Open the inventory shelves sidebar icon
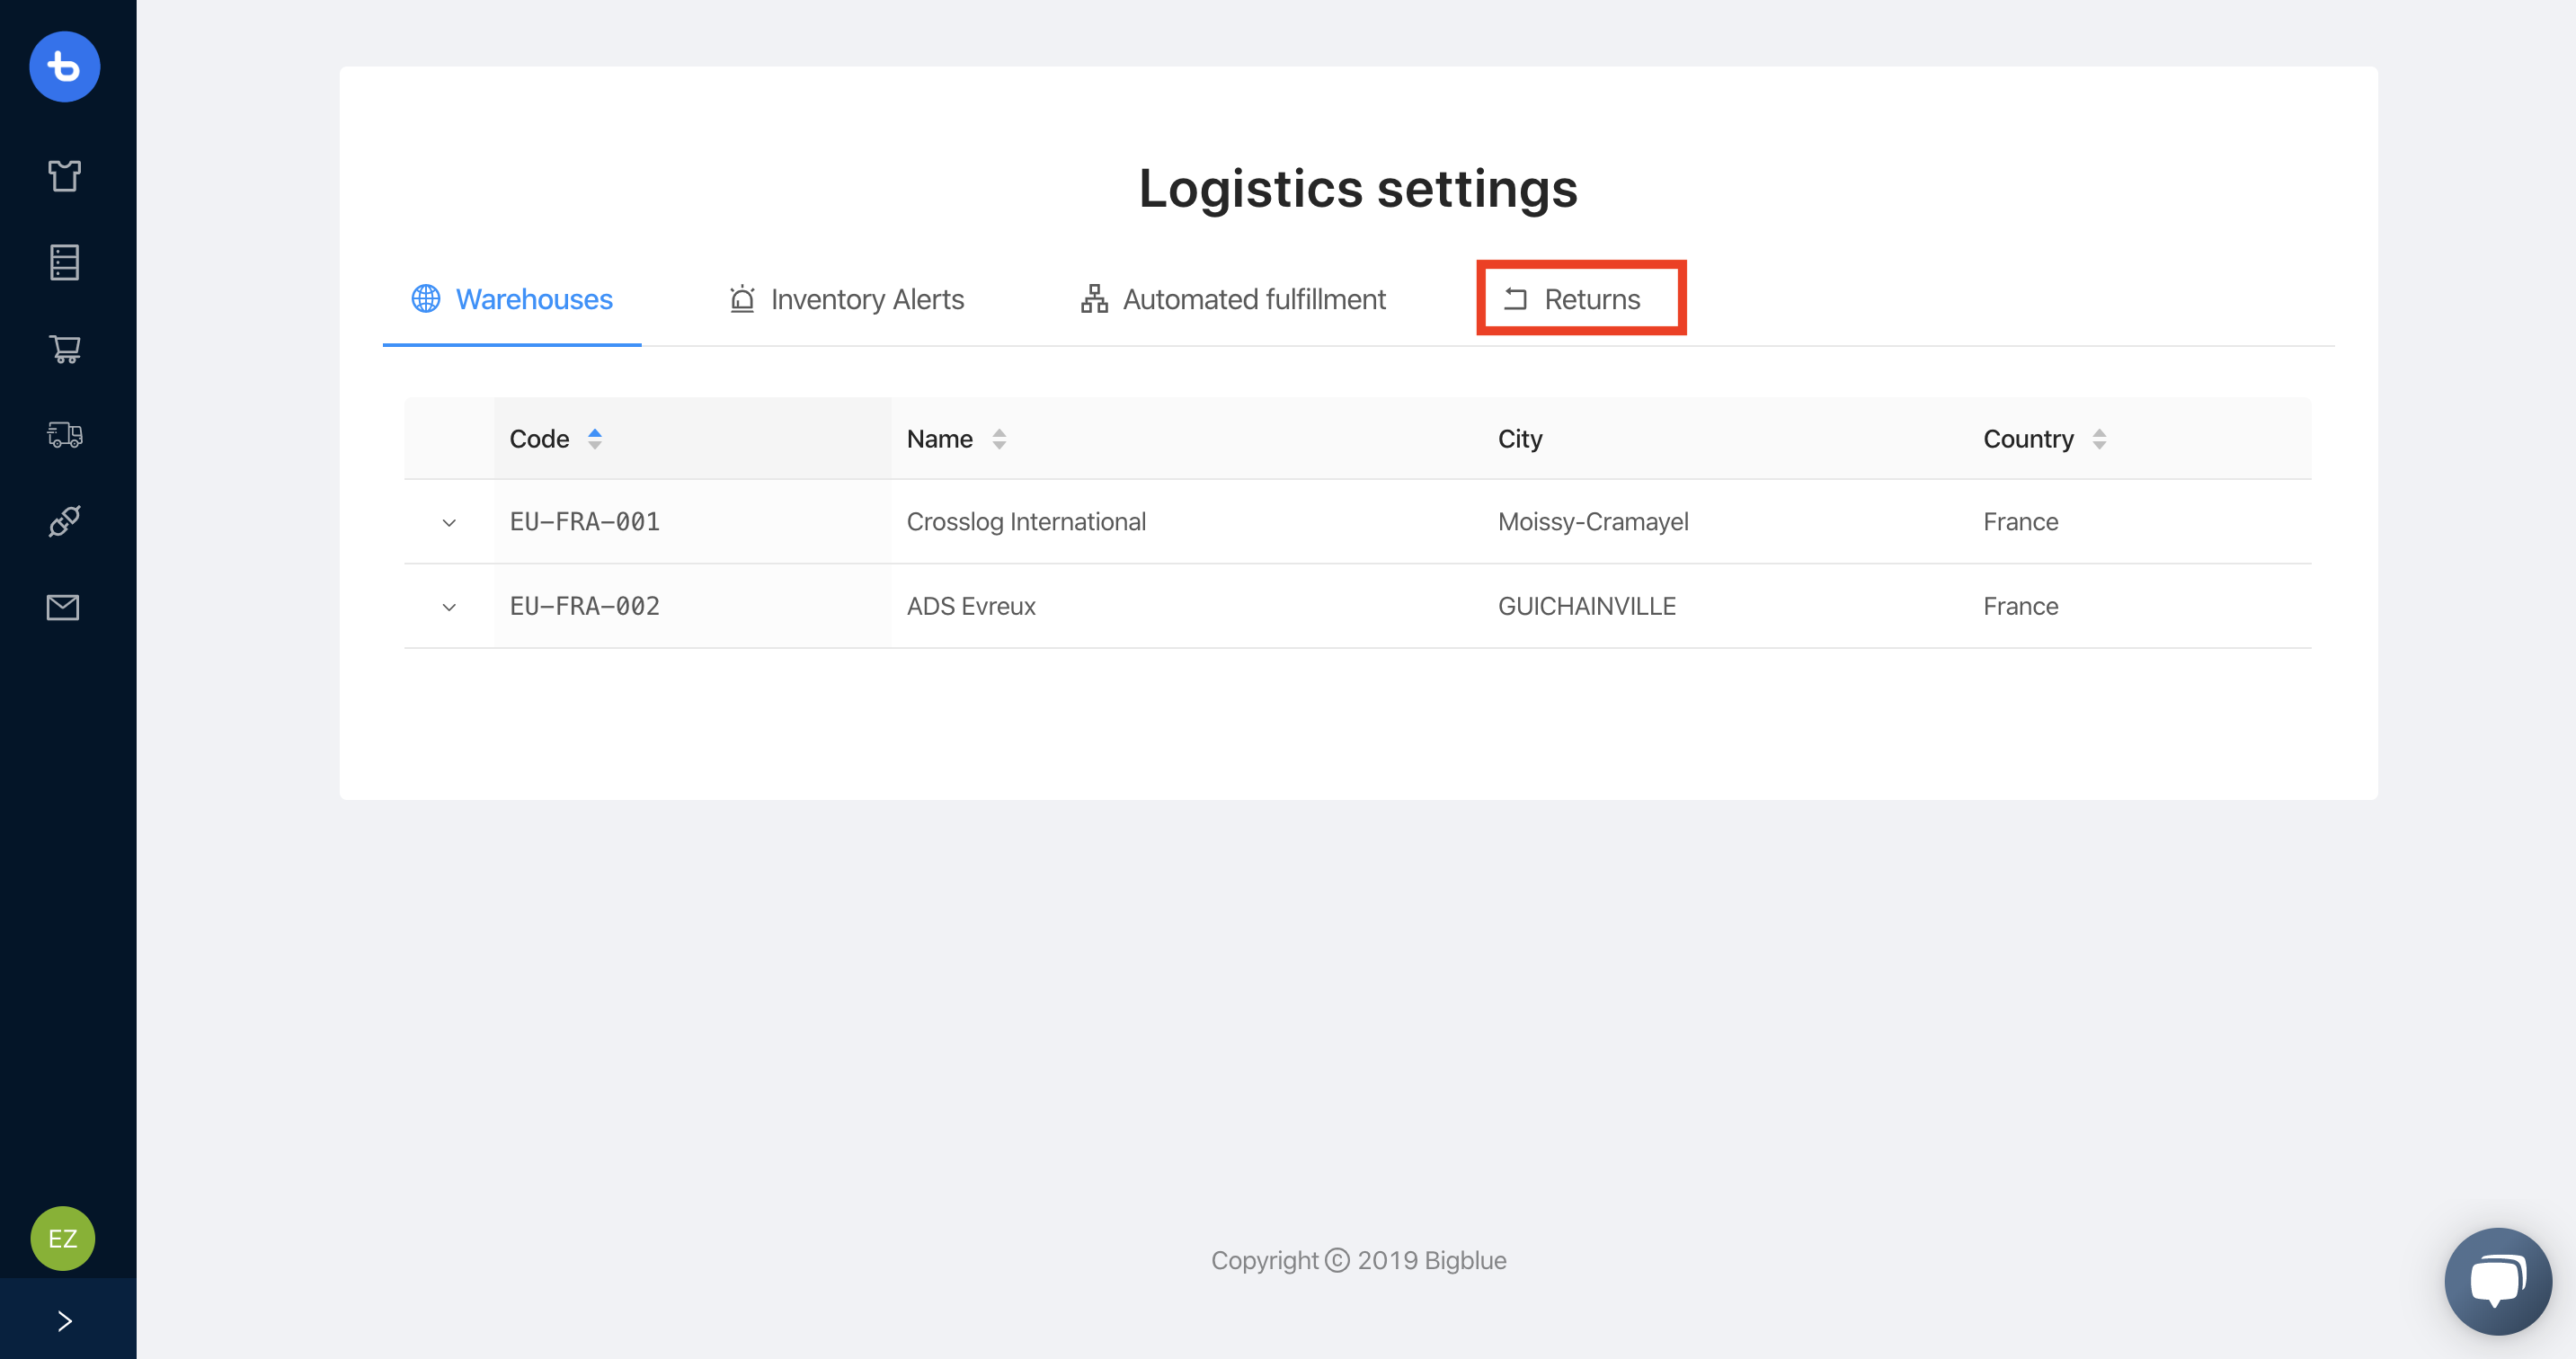 pyautogui.click(x=64, y=262)
